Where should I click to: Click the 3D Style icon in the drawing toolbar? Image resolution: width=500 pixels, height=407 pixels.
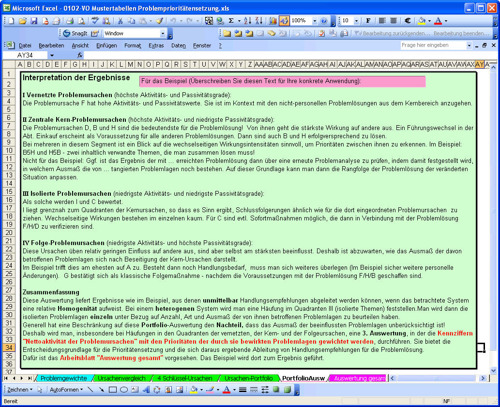click(x=287, y=390)
